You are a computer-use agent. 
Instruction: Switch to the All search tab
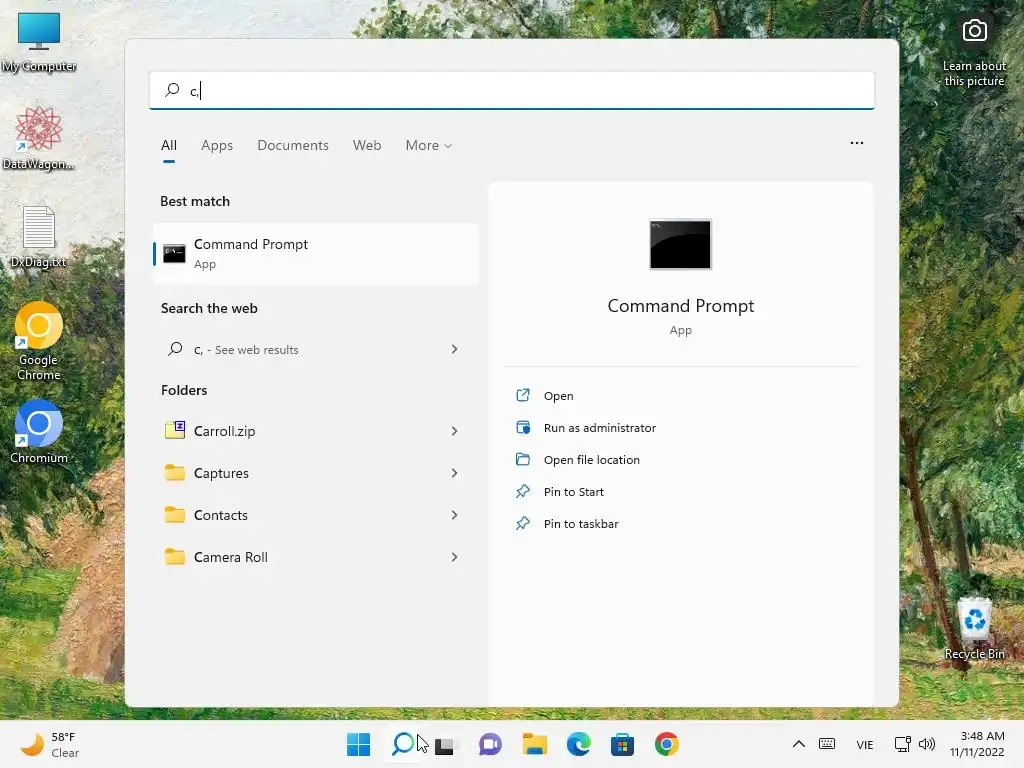coord(168,145)
